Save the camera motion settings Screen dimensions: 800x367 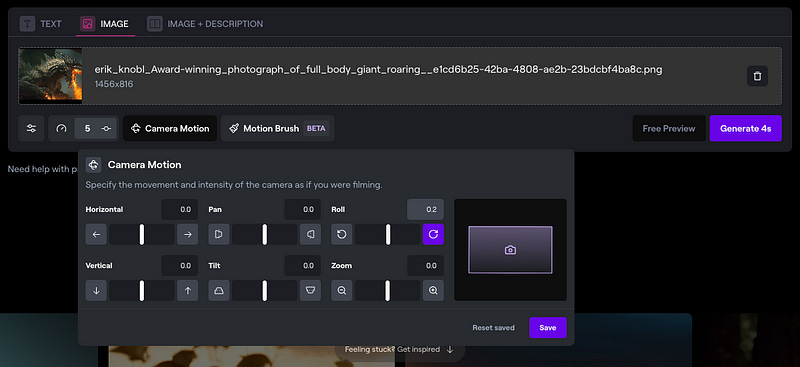coord(547,328)
